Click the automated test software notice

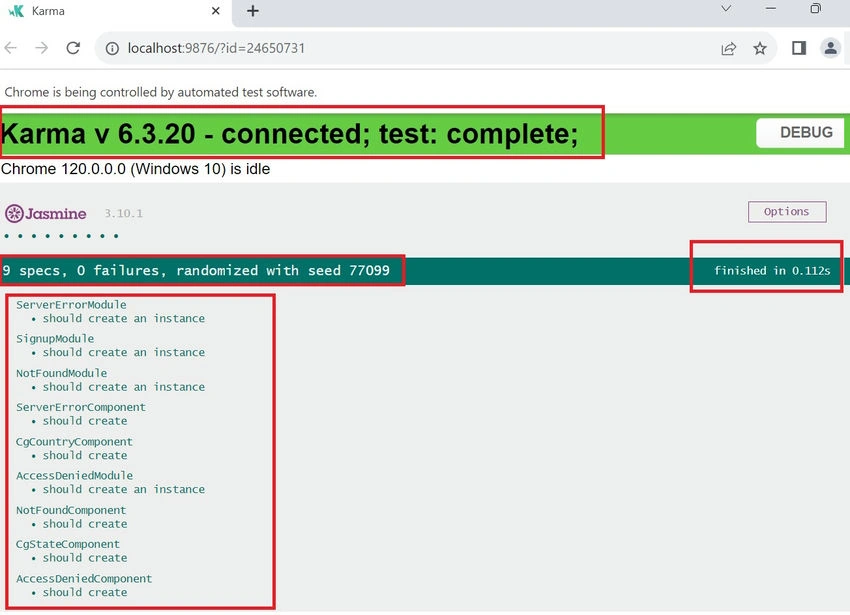pyautogui.click(x=160, y=92)
